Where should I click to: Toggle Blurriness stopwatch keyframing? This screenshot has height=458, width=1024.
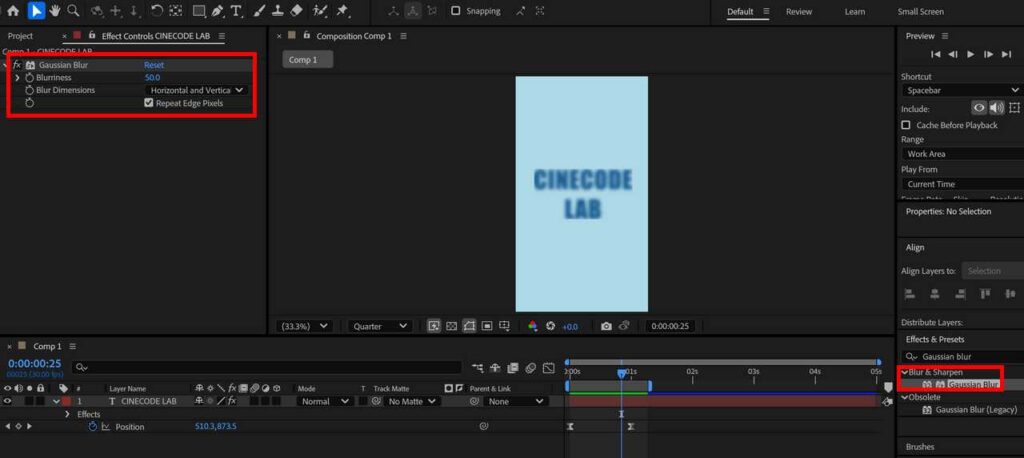(29, 78)
